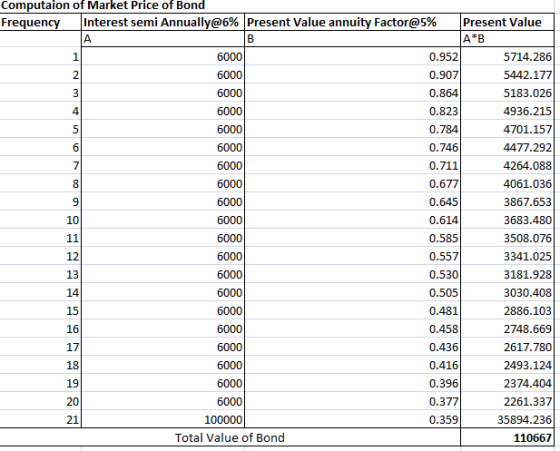Select the present value cell 3867.653
The height and width of the screenshot is (451, 560).
(508, 202)
